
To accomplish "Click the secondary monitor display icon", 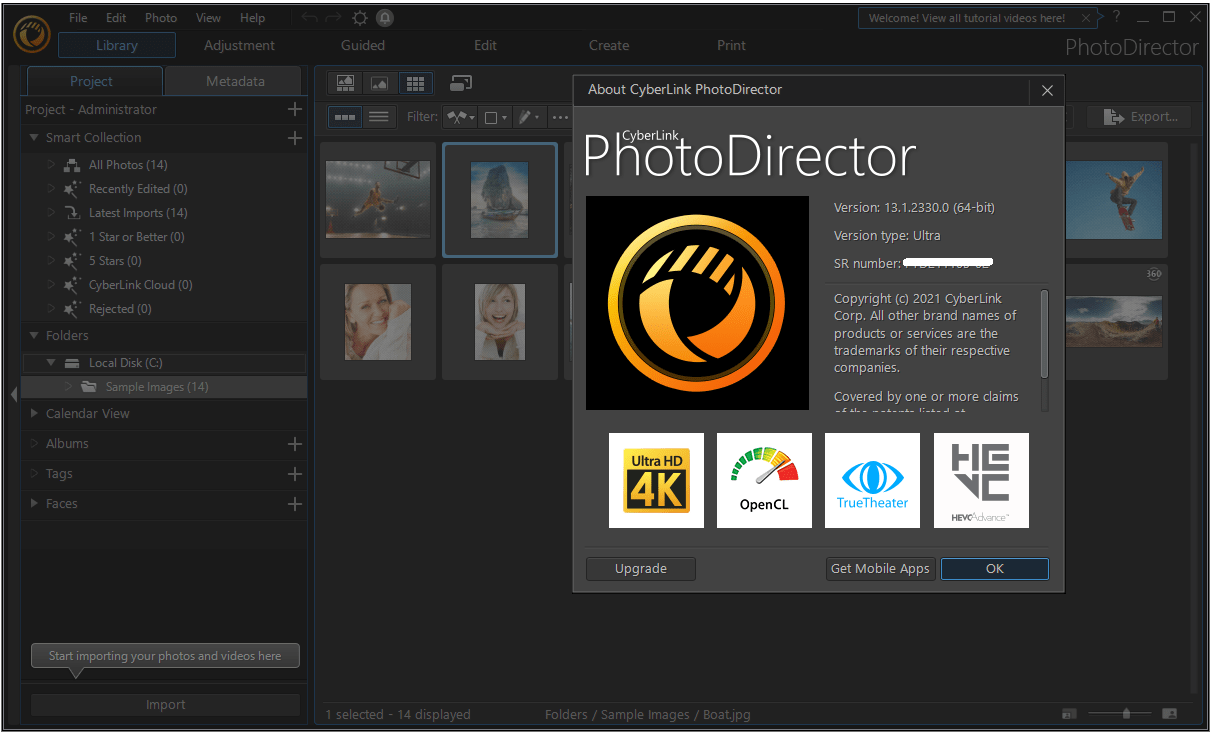I will [x=461, y=83].
